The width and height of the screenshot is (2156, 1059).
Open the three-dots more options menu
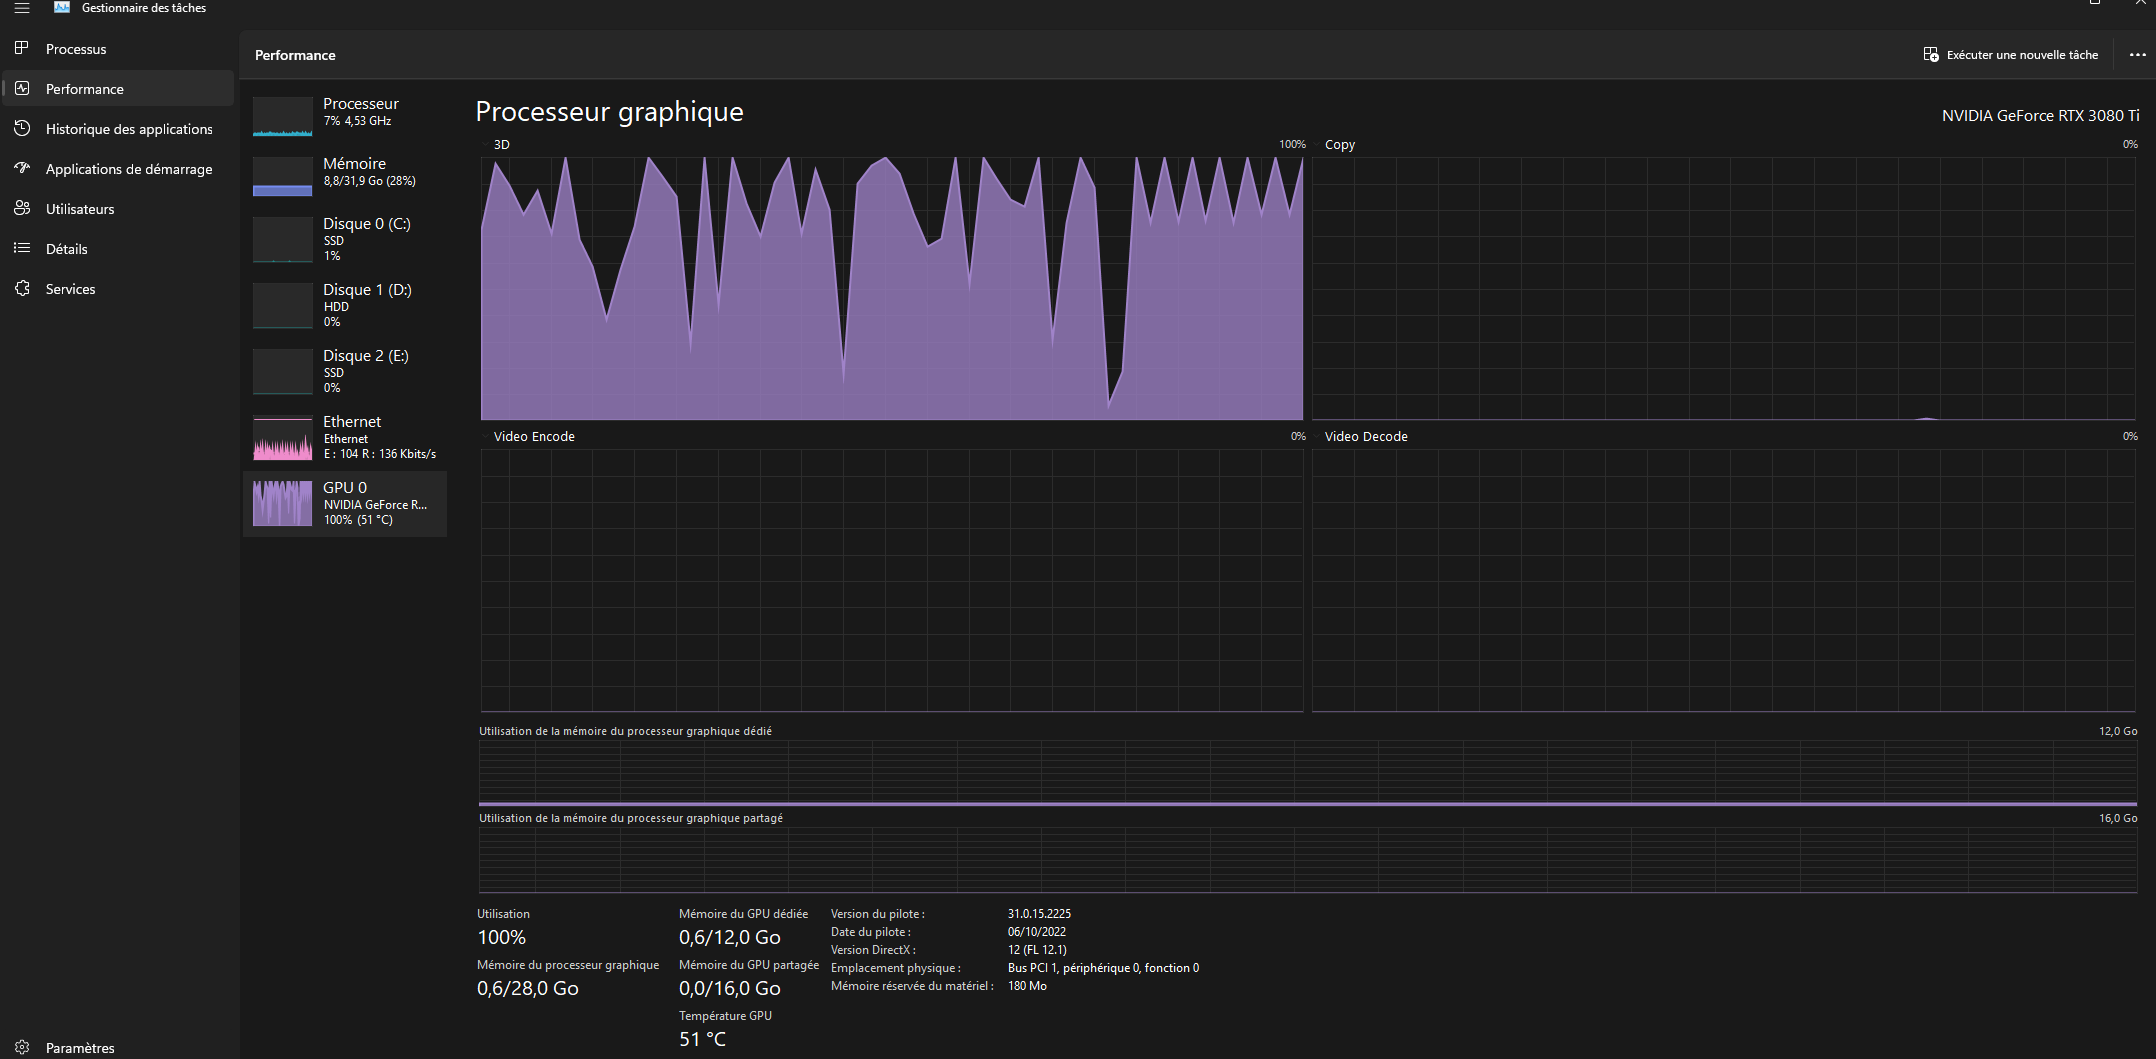[x=2137, y=55]
